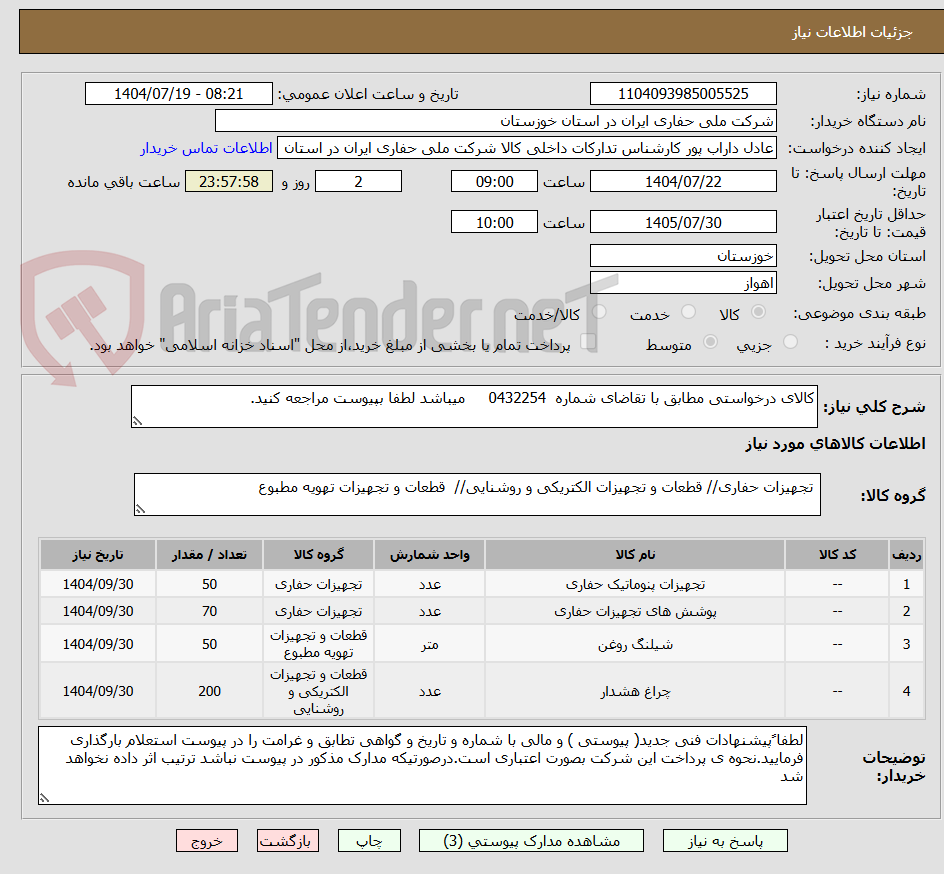This screenshot has height=874, width=944.
Task: Choose جزیی purchase process type
Action: [x=789, y=340]
